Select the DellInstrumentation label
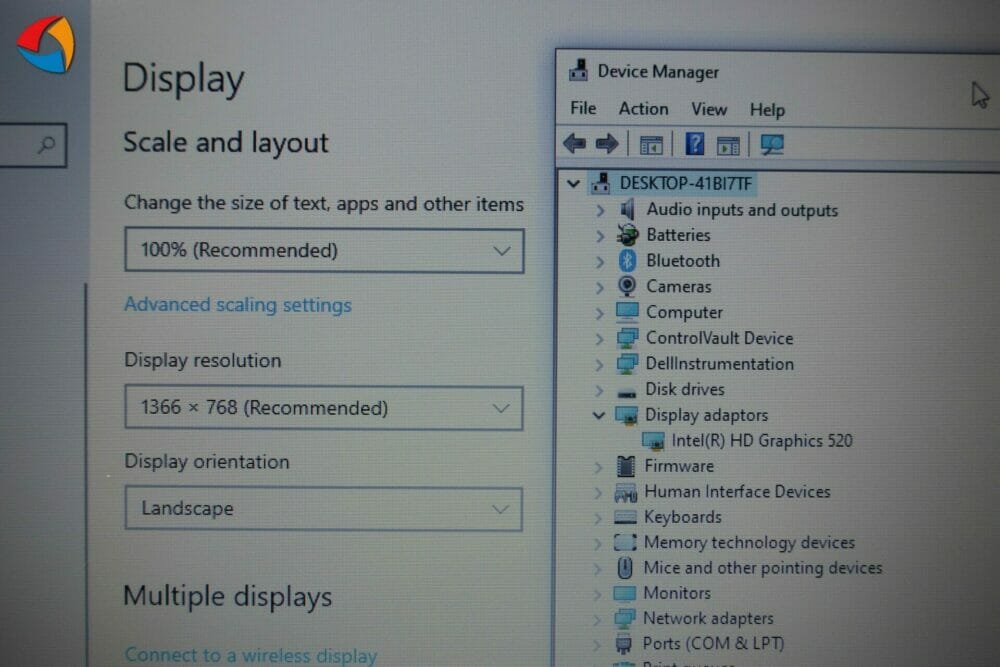 point(719,363)
